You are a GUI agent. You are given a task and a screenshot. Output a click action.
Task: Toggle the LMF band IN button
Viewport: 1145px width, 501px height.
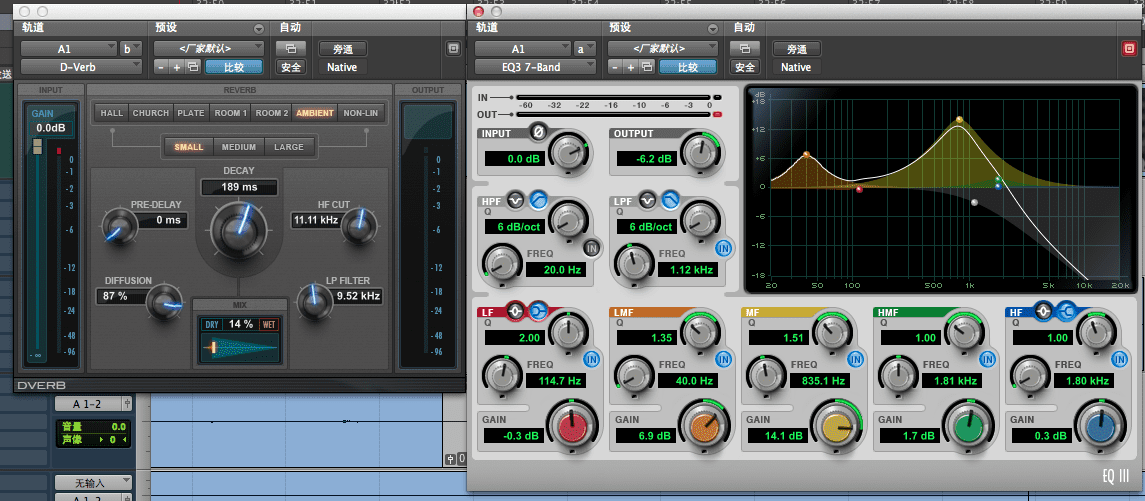pyautogui.click(x=724, y=359)
